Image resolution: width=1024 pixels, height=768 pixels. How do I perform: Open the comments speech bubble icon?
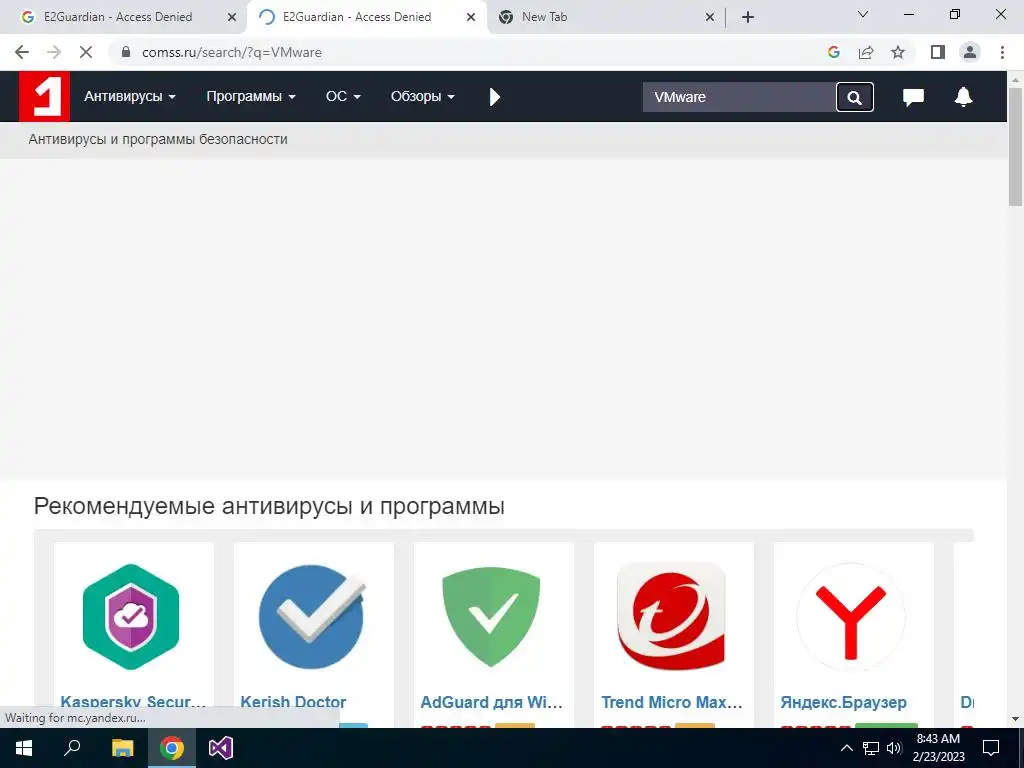pyautogui.click(x=913, y=97)
